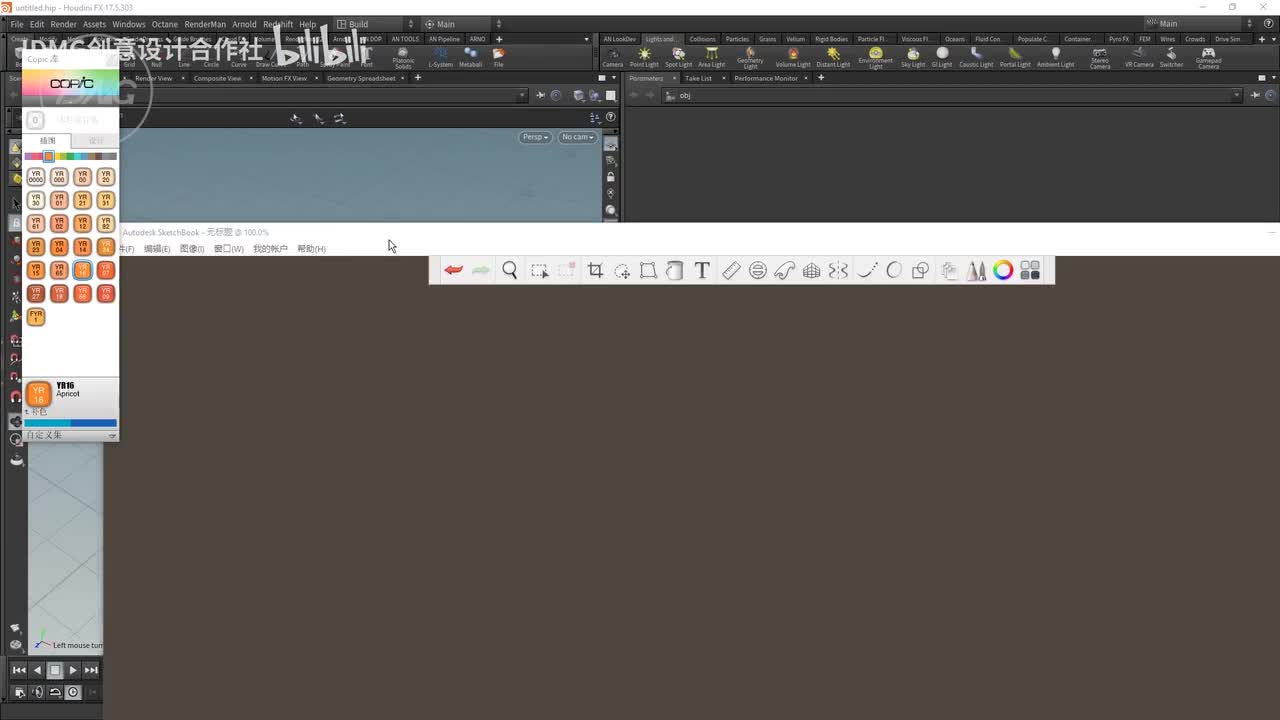Select the SketchBook French curve tool
The image size is (1280, 720).
tap(785, 270)
